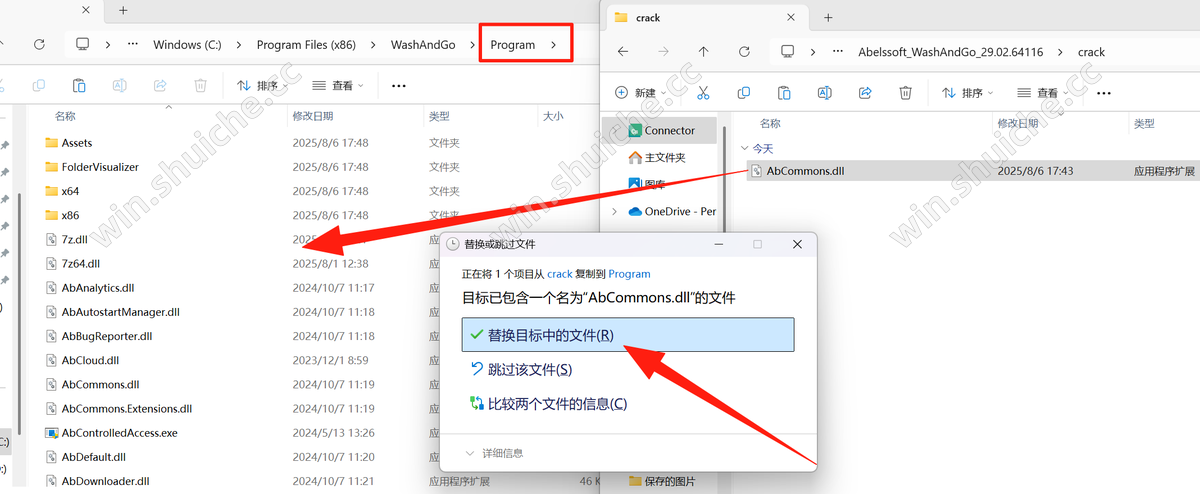Compare info for both files option
1200x494 pixels.
point(548,404)
